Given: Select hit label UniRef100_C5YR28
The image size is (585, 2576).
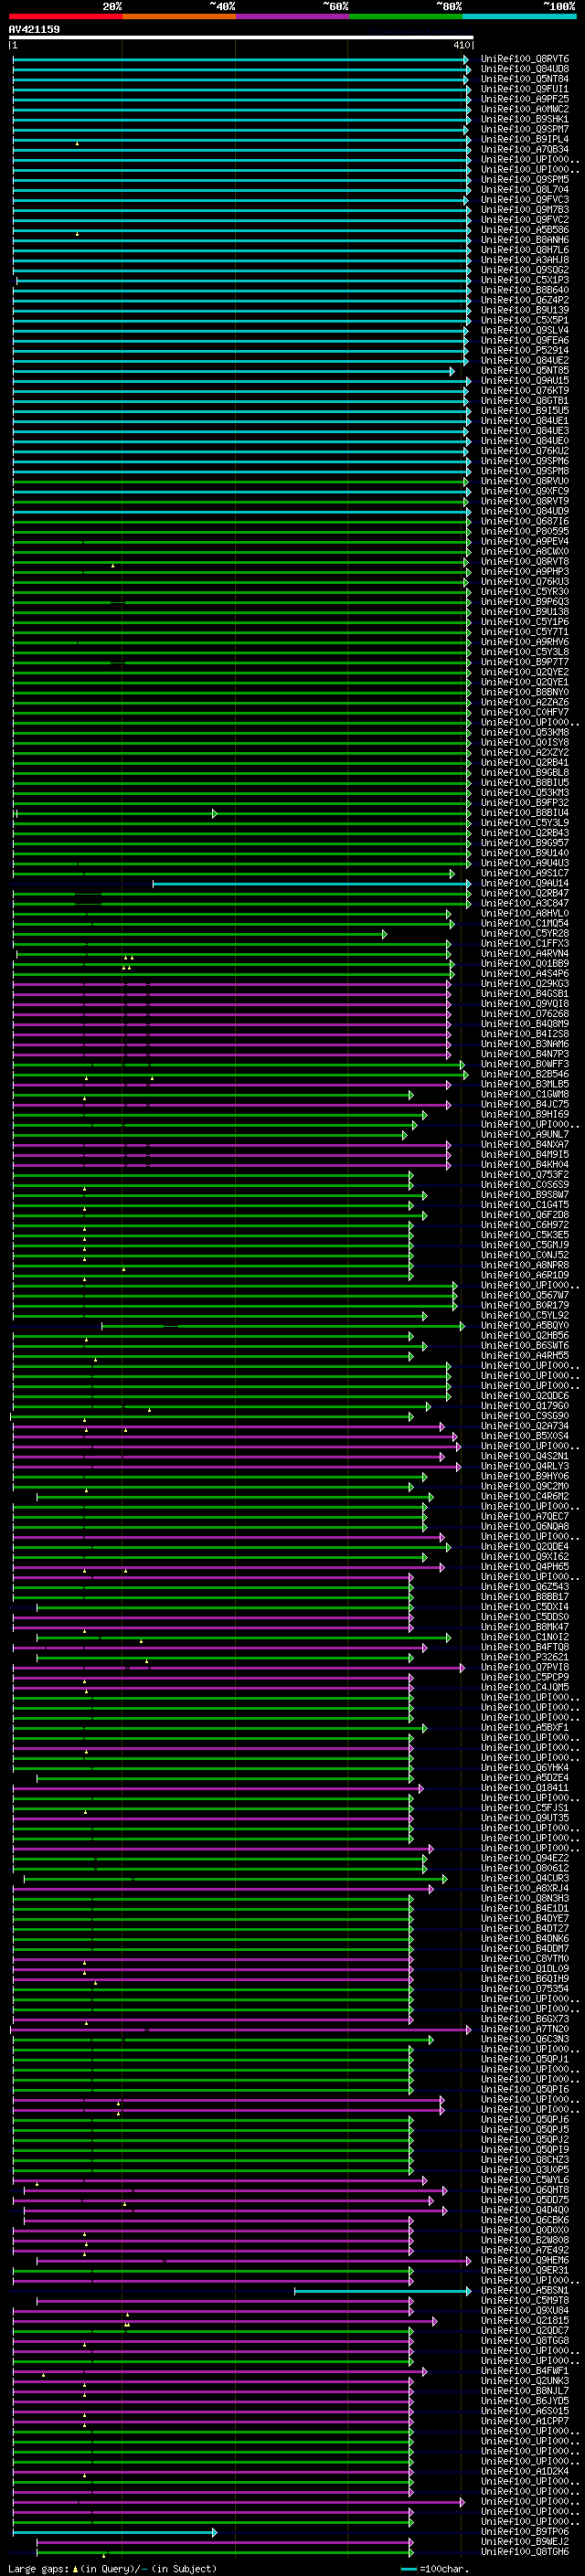Looking at the screenshot, I should [525, 933].
